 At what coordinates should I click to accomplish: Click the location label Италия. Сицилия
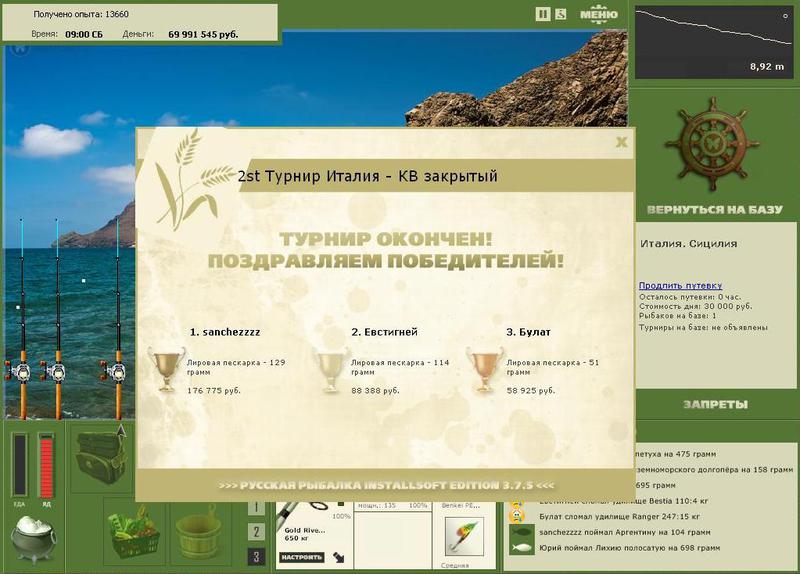pos(688,244)
